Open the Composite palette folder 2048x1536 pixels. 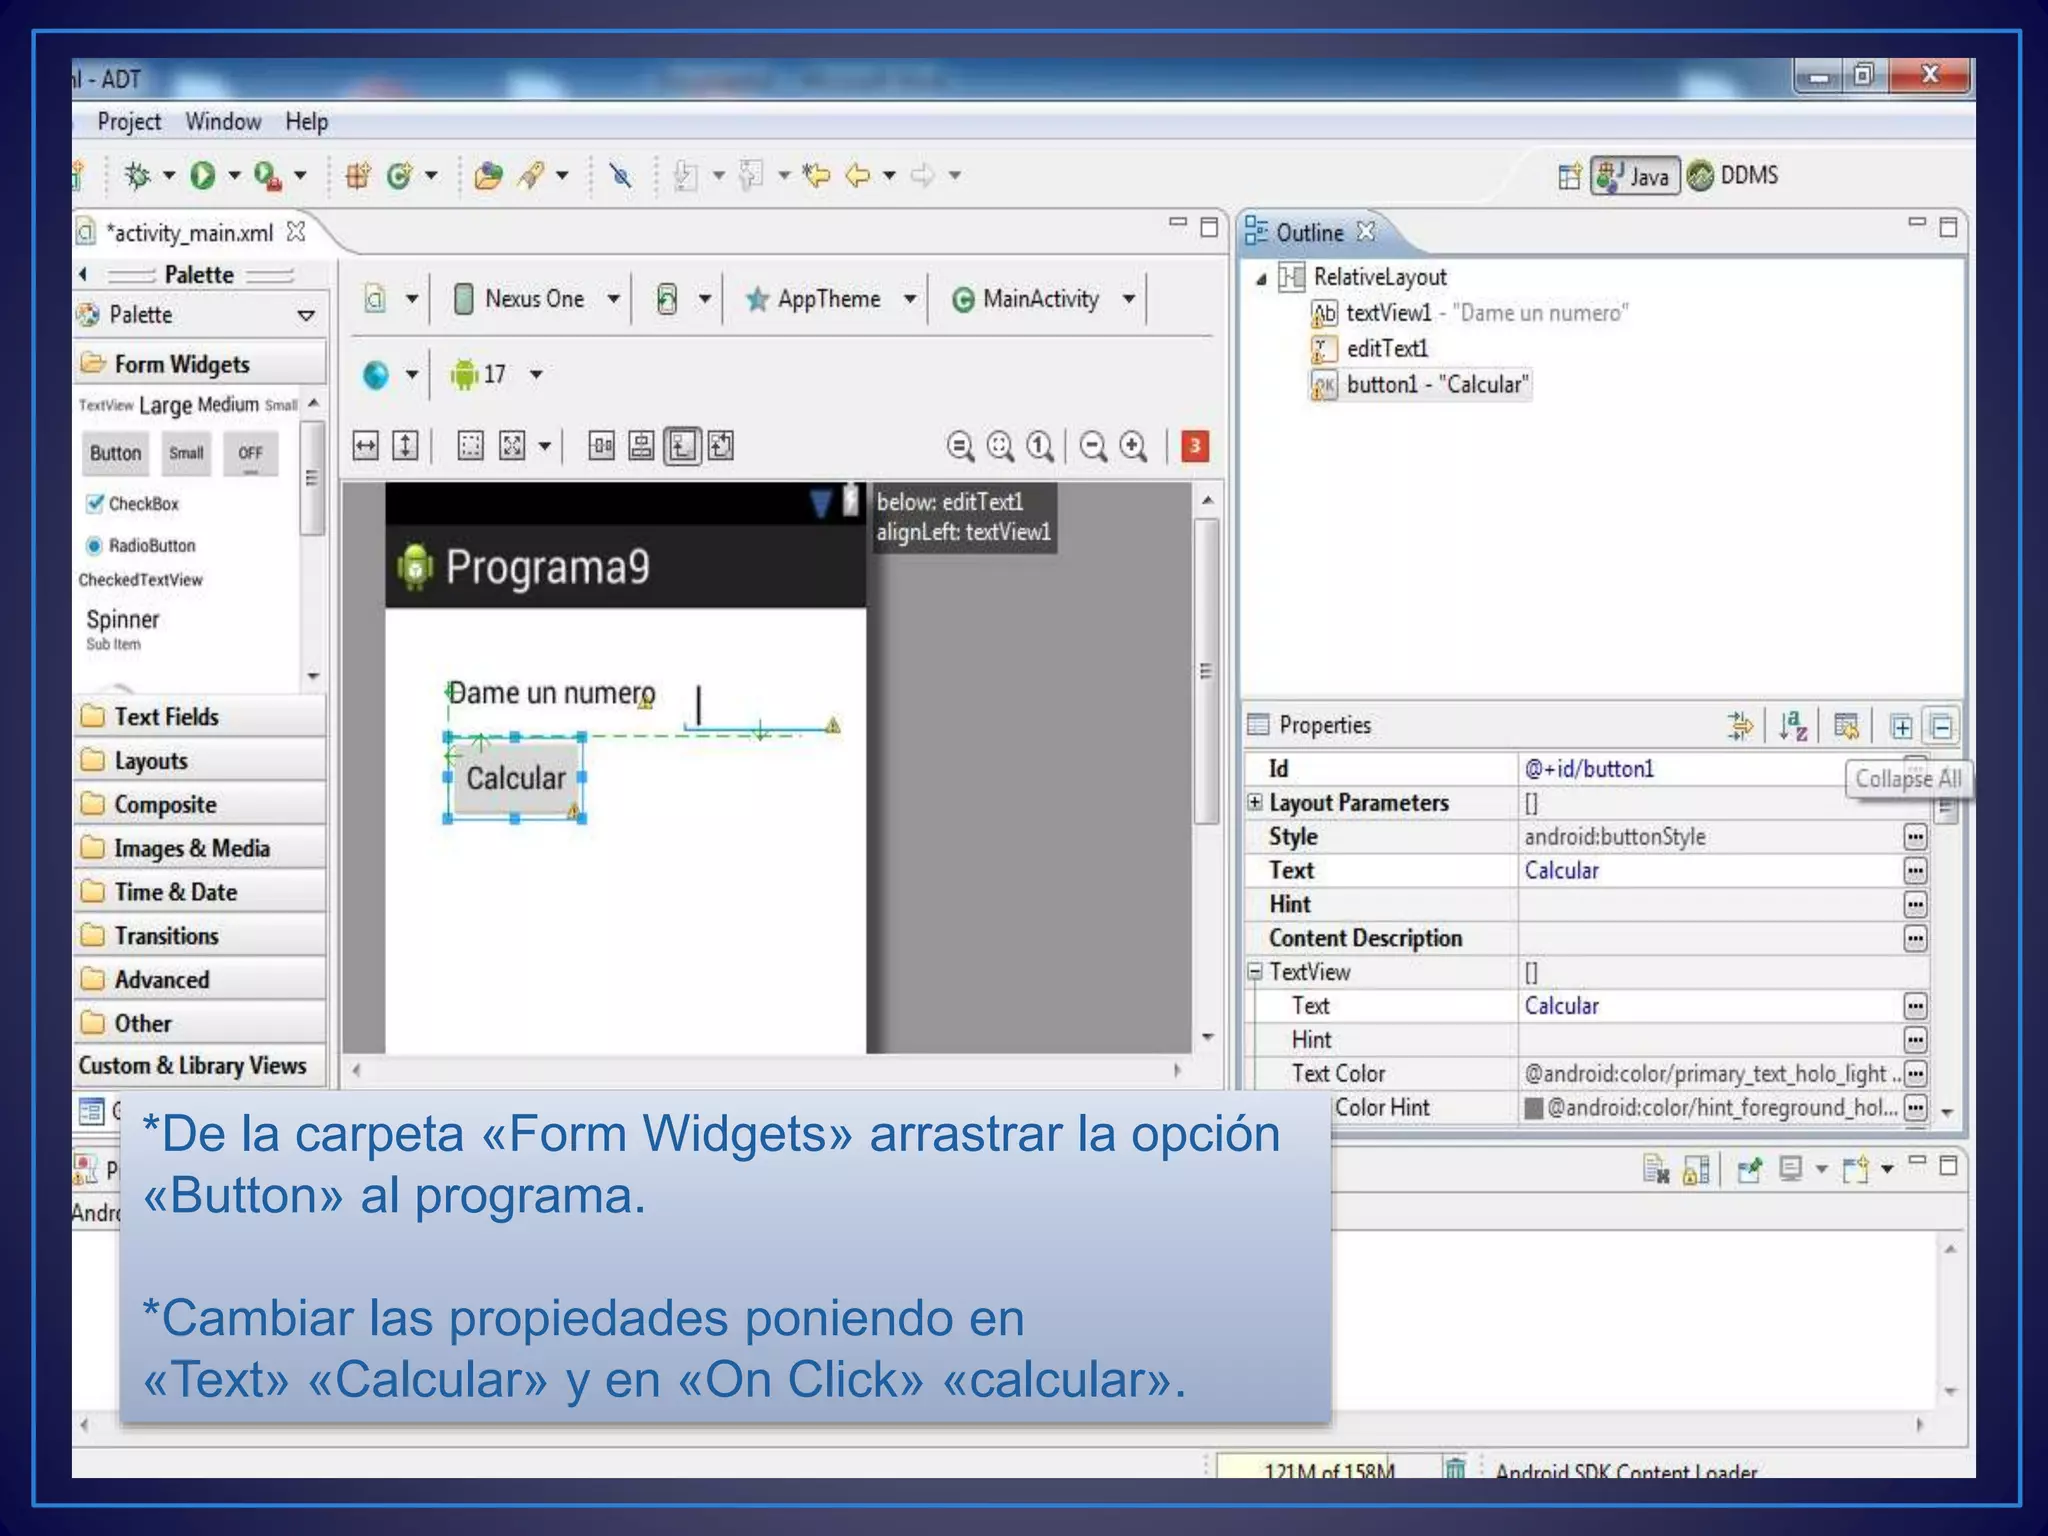pos(200,804)
